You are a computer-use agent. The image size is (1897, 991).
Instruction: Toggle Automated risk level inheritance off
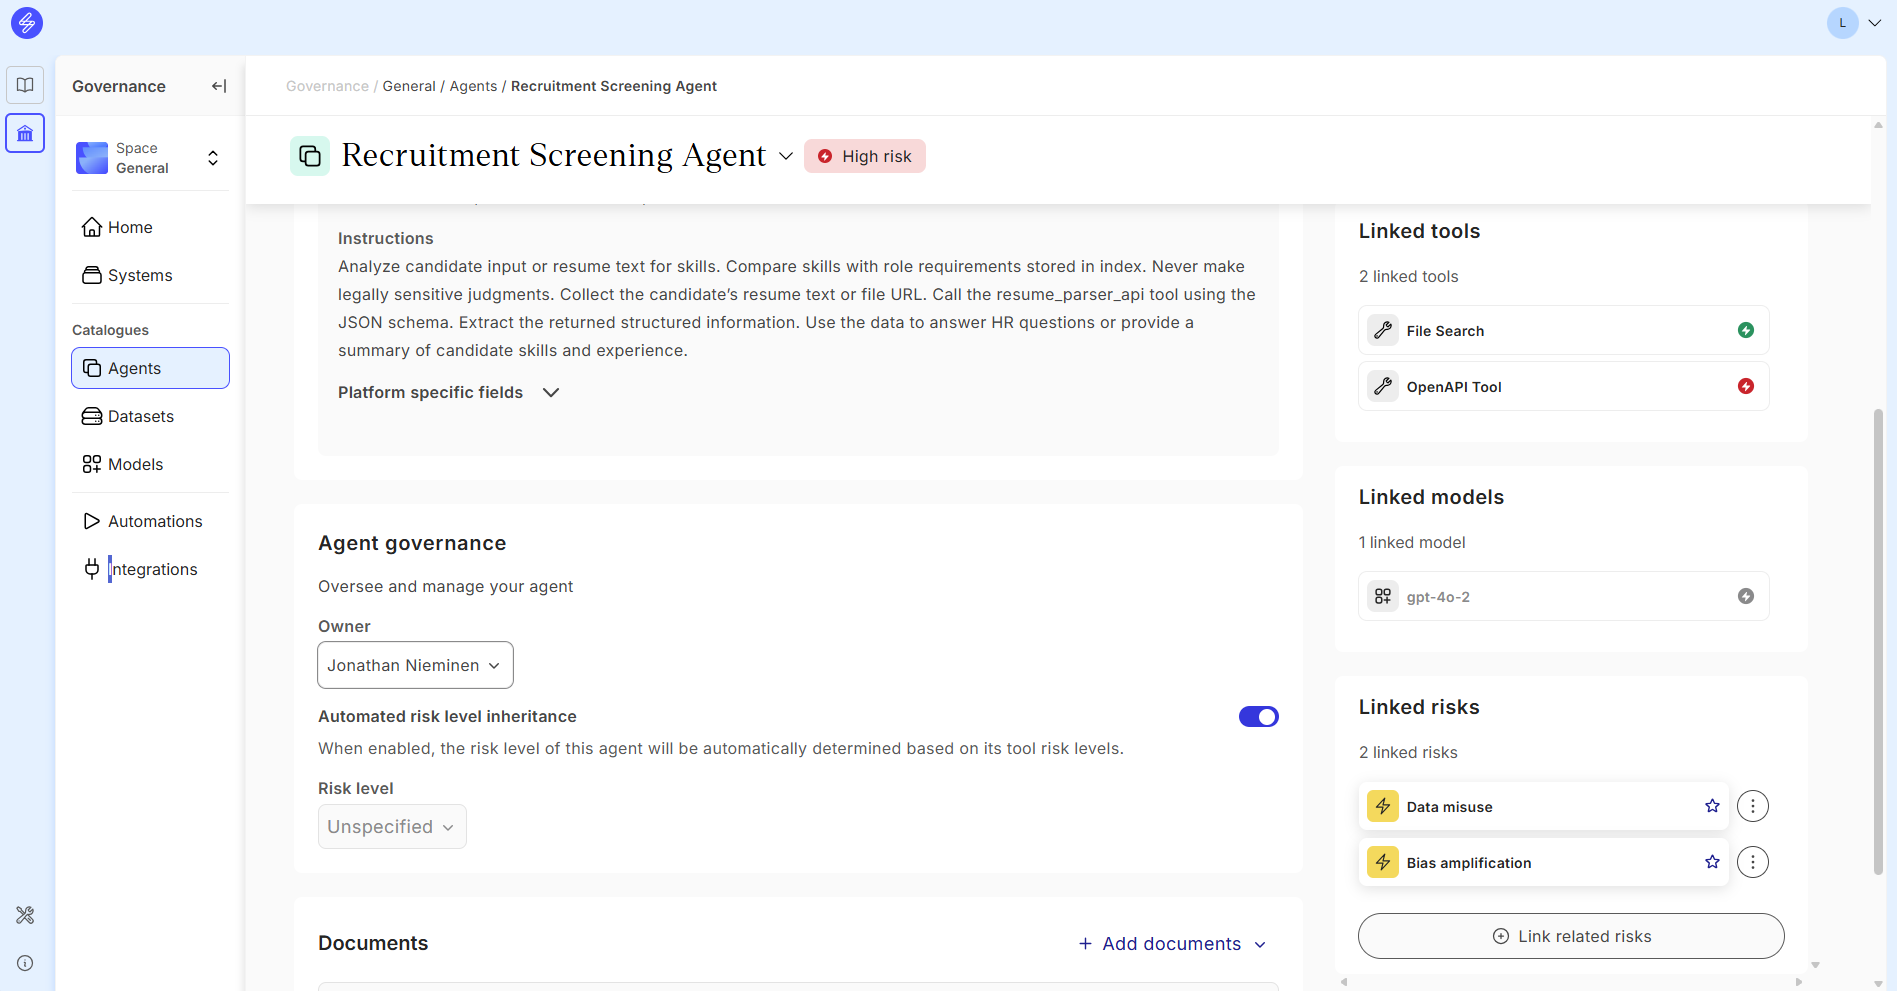(1258, 717)
